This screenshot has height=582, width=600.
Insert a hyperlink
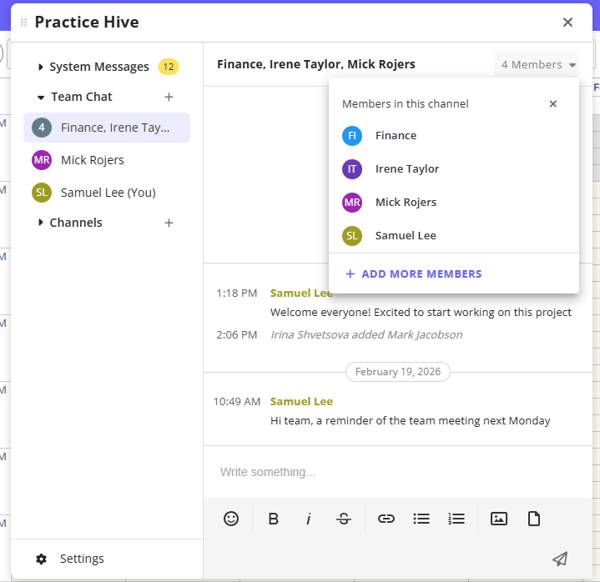point(386,518)
